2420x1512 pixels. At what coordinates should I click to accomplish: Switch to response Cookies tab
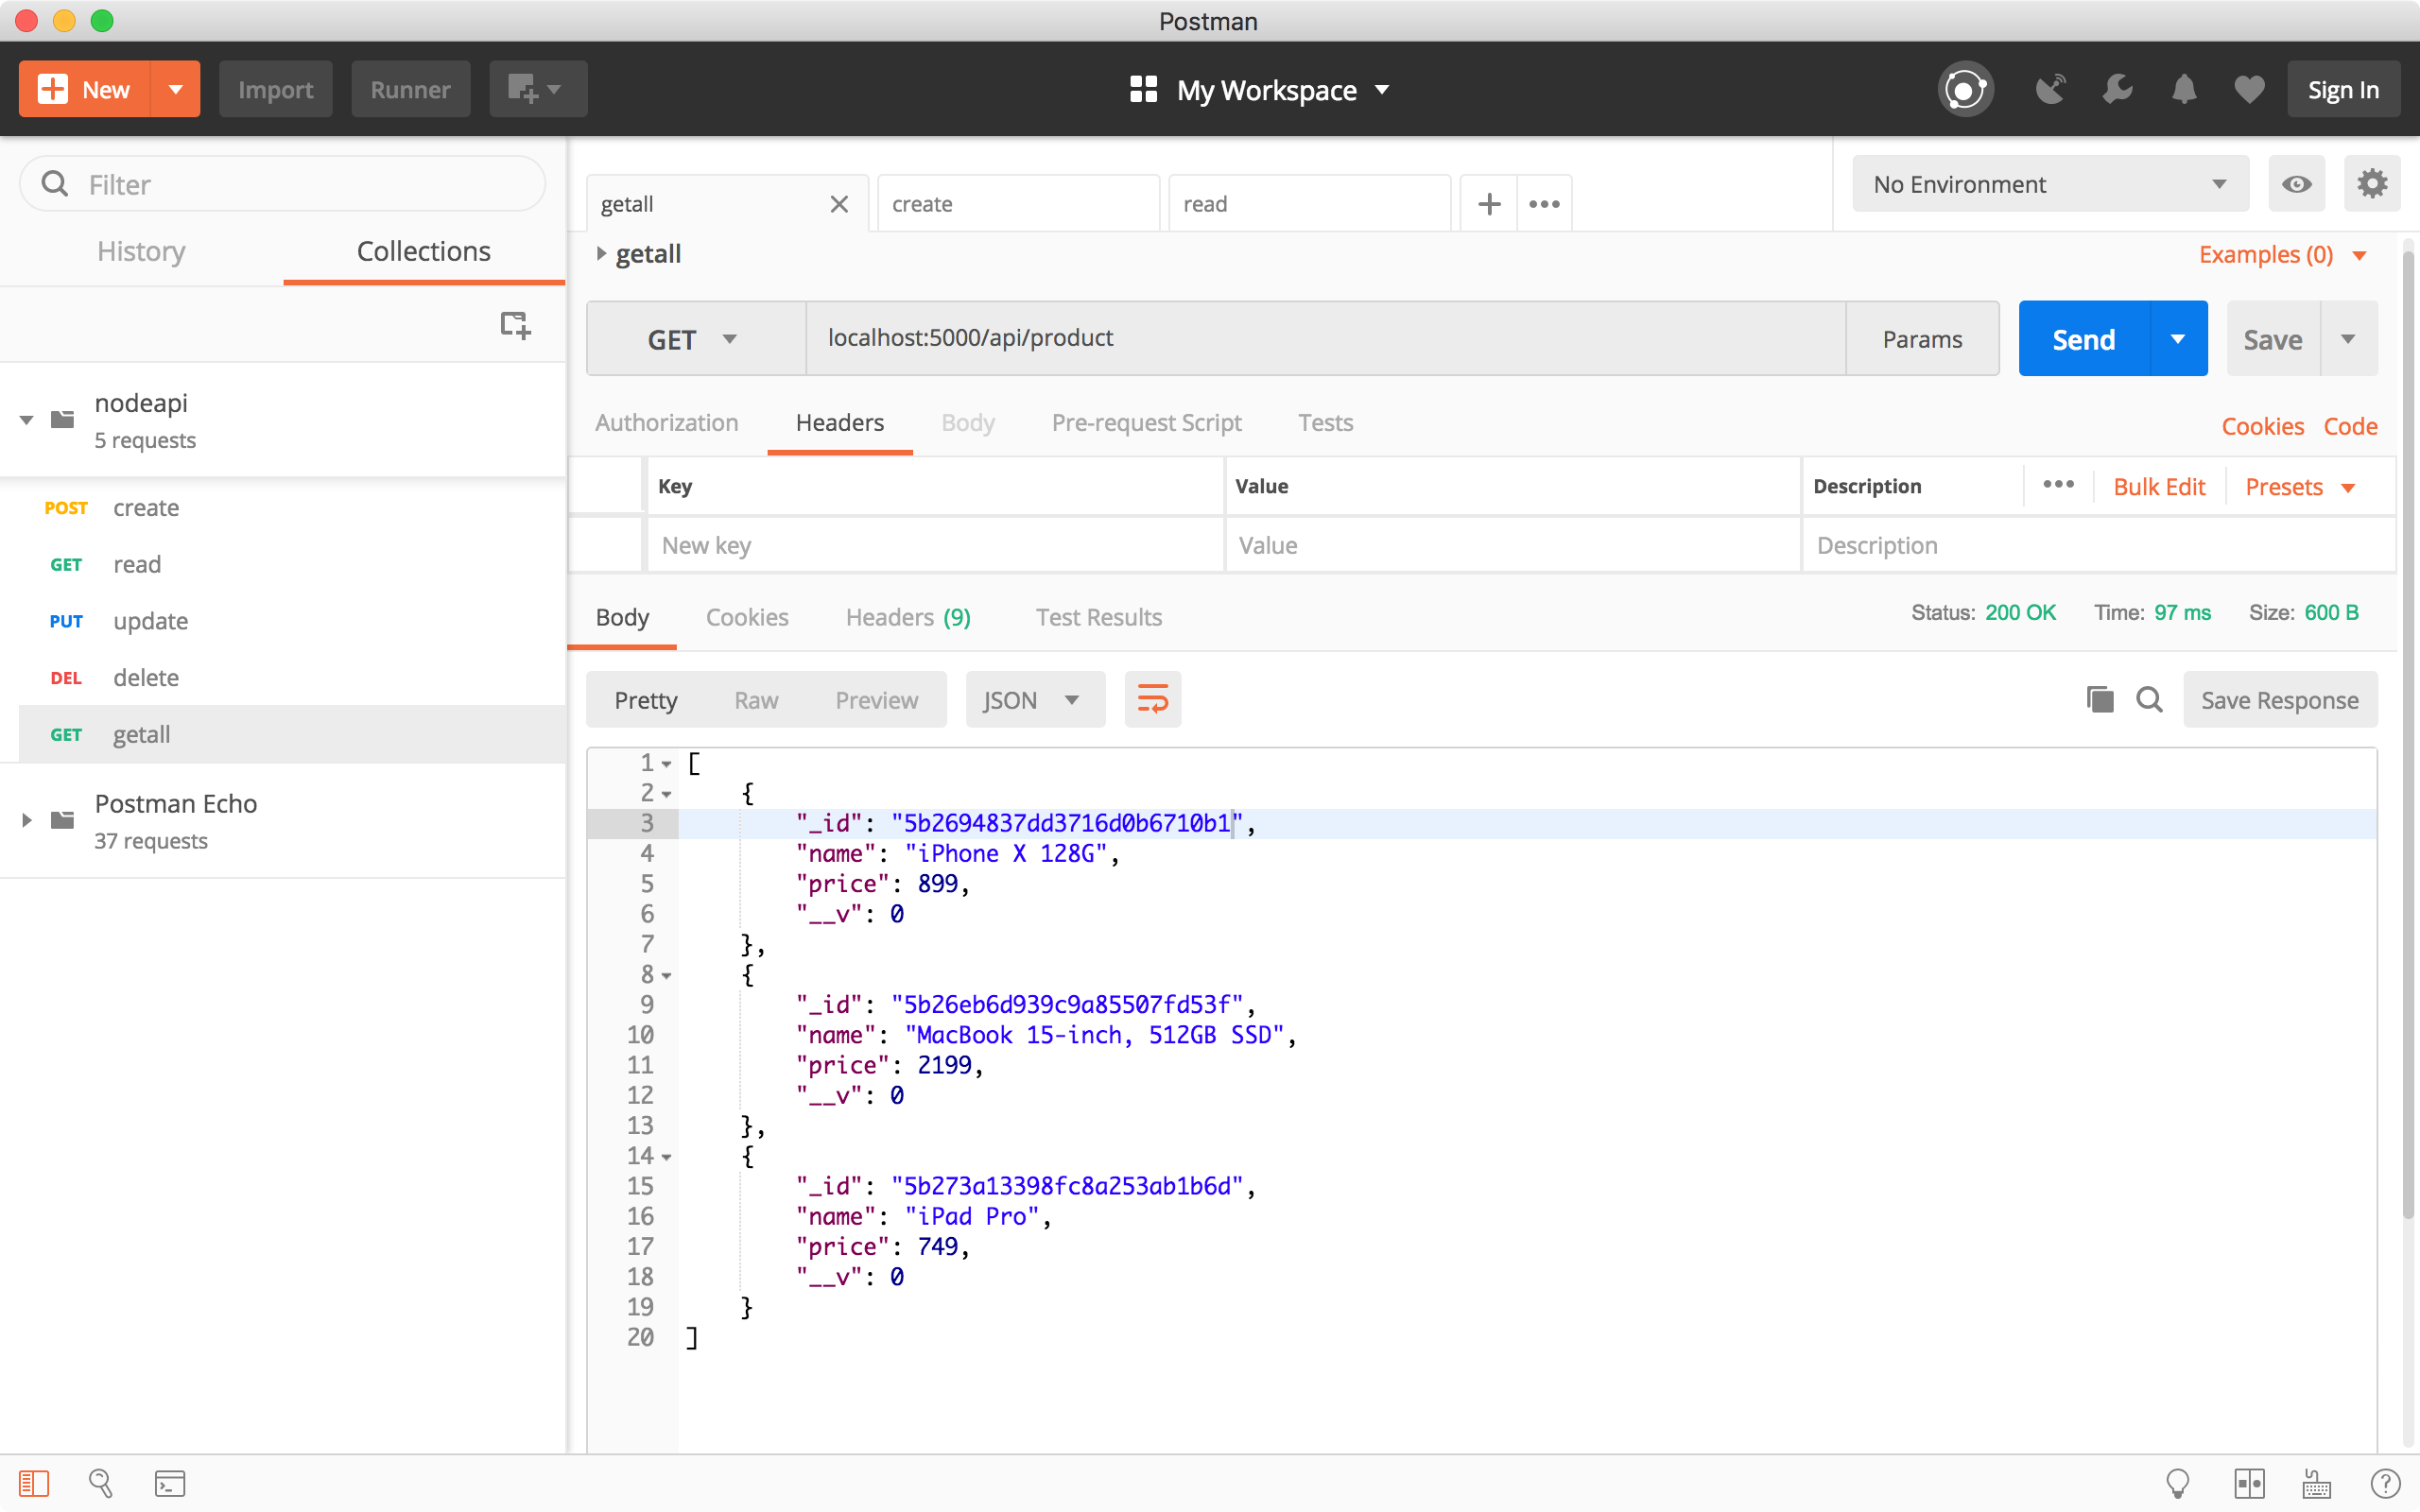pyautogui.click(x=747, y=617)
